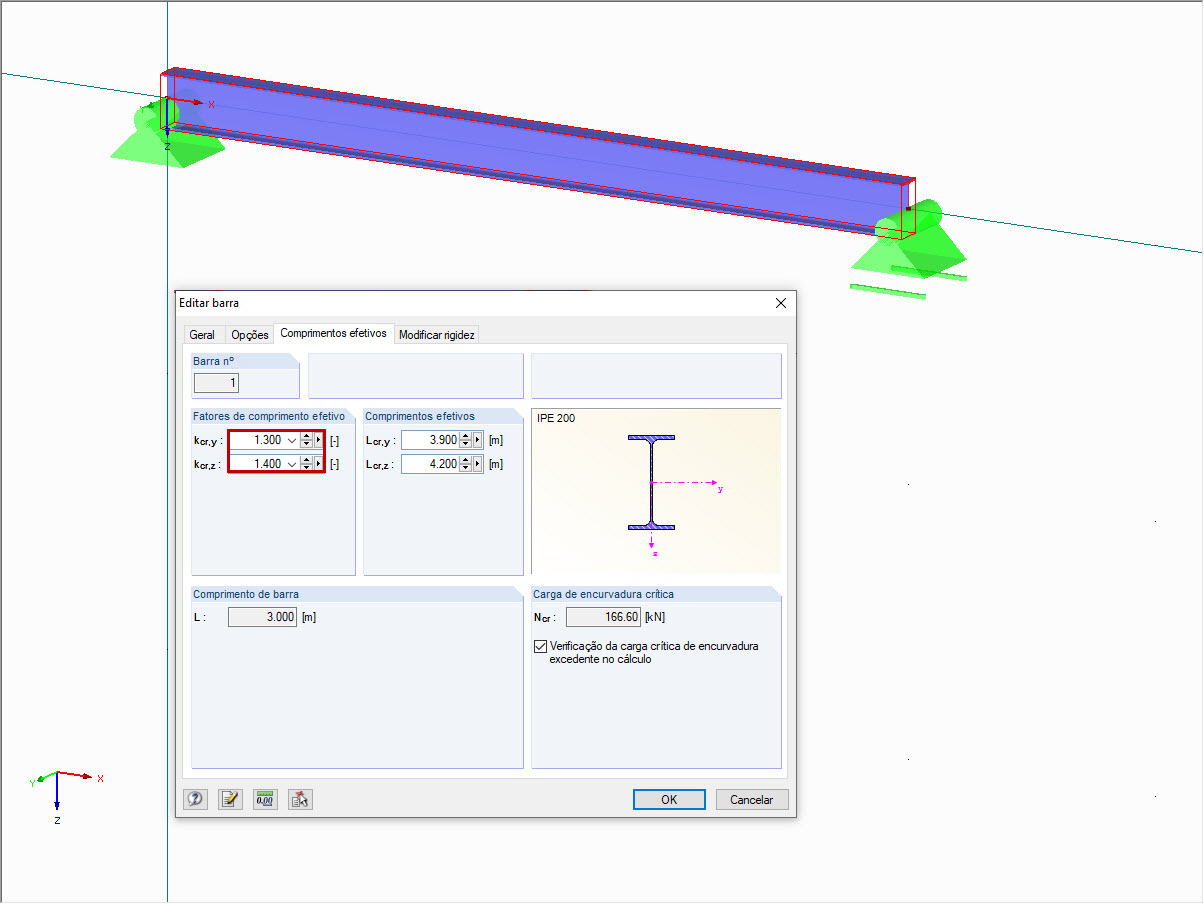Screen dimensions: 1204x904
Task: Click the Lcr,z field showing 4.200
Action: coord(430,464)
